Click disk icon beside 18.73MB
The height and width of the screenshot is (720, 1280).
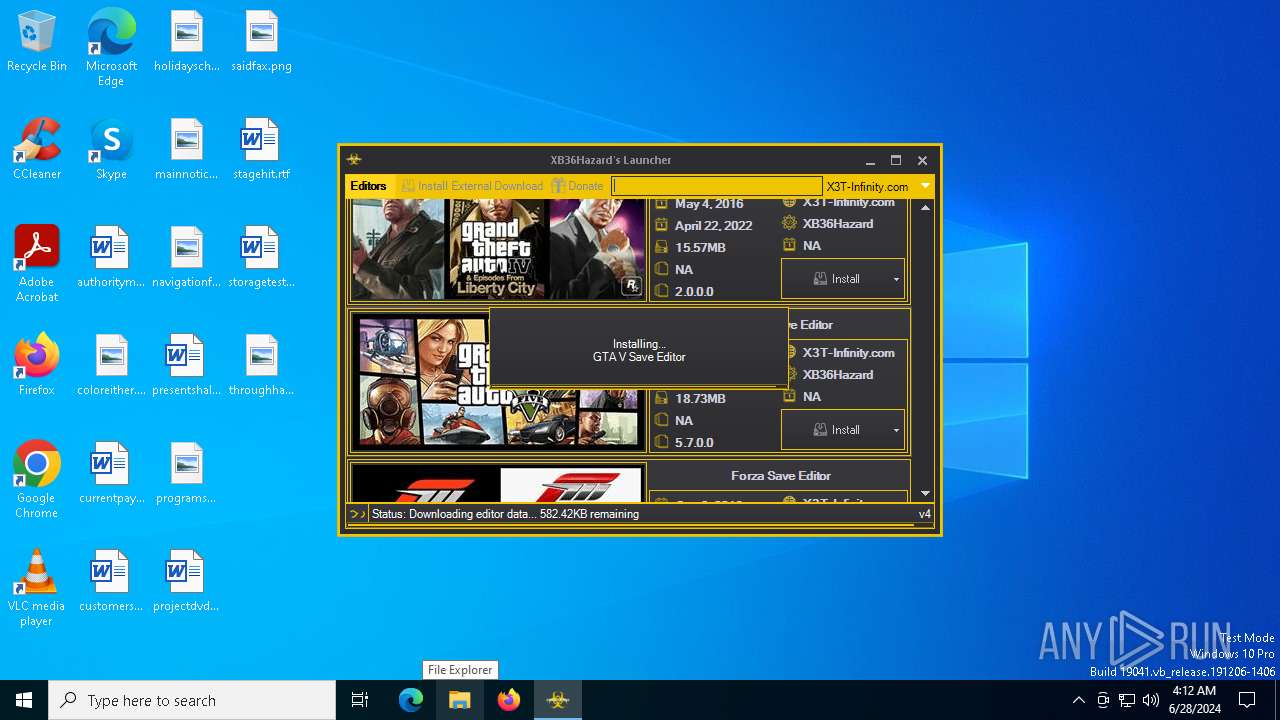(x=661, y=398)
